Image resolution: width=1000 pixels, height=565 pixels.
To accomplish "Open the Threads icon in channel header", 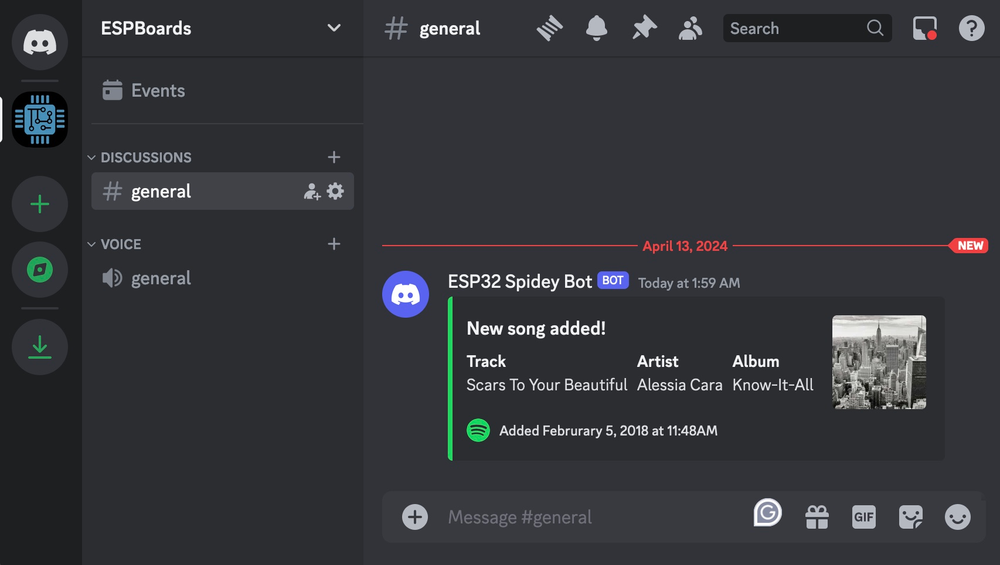I will [550, 29].
